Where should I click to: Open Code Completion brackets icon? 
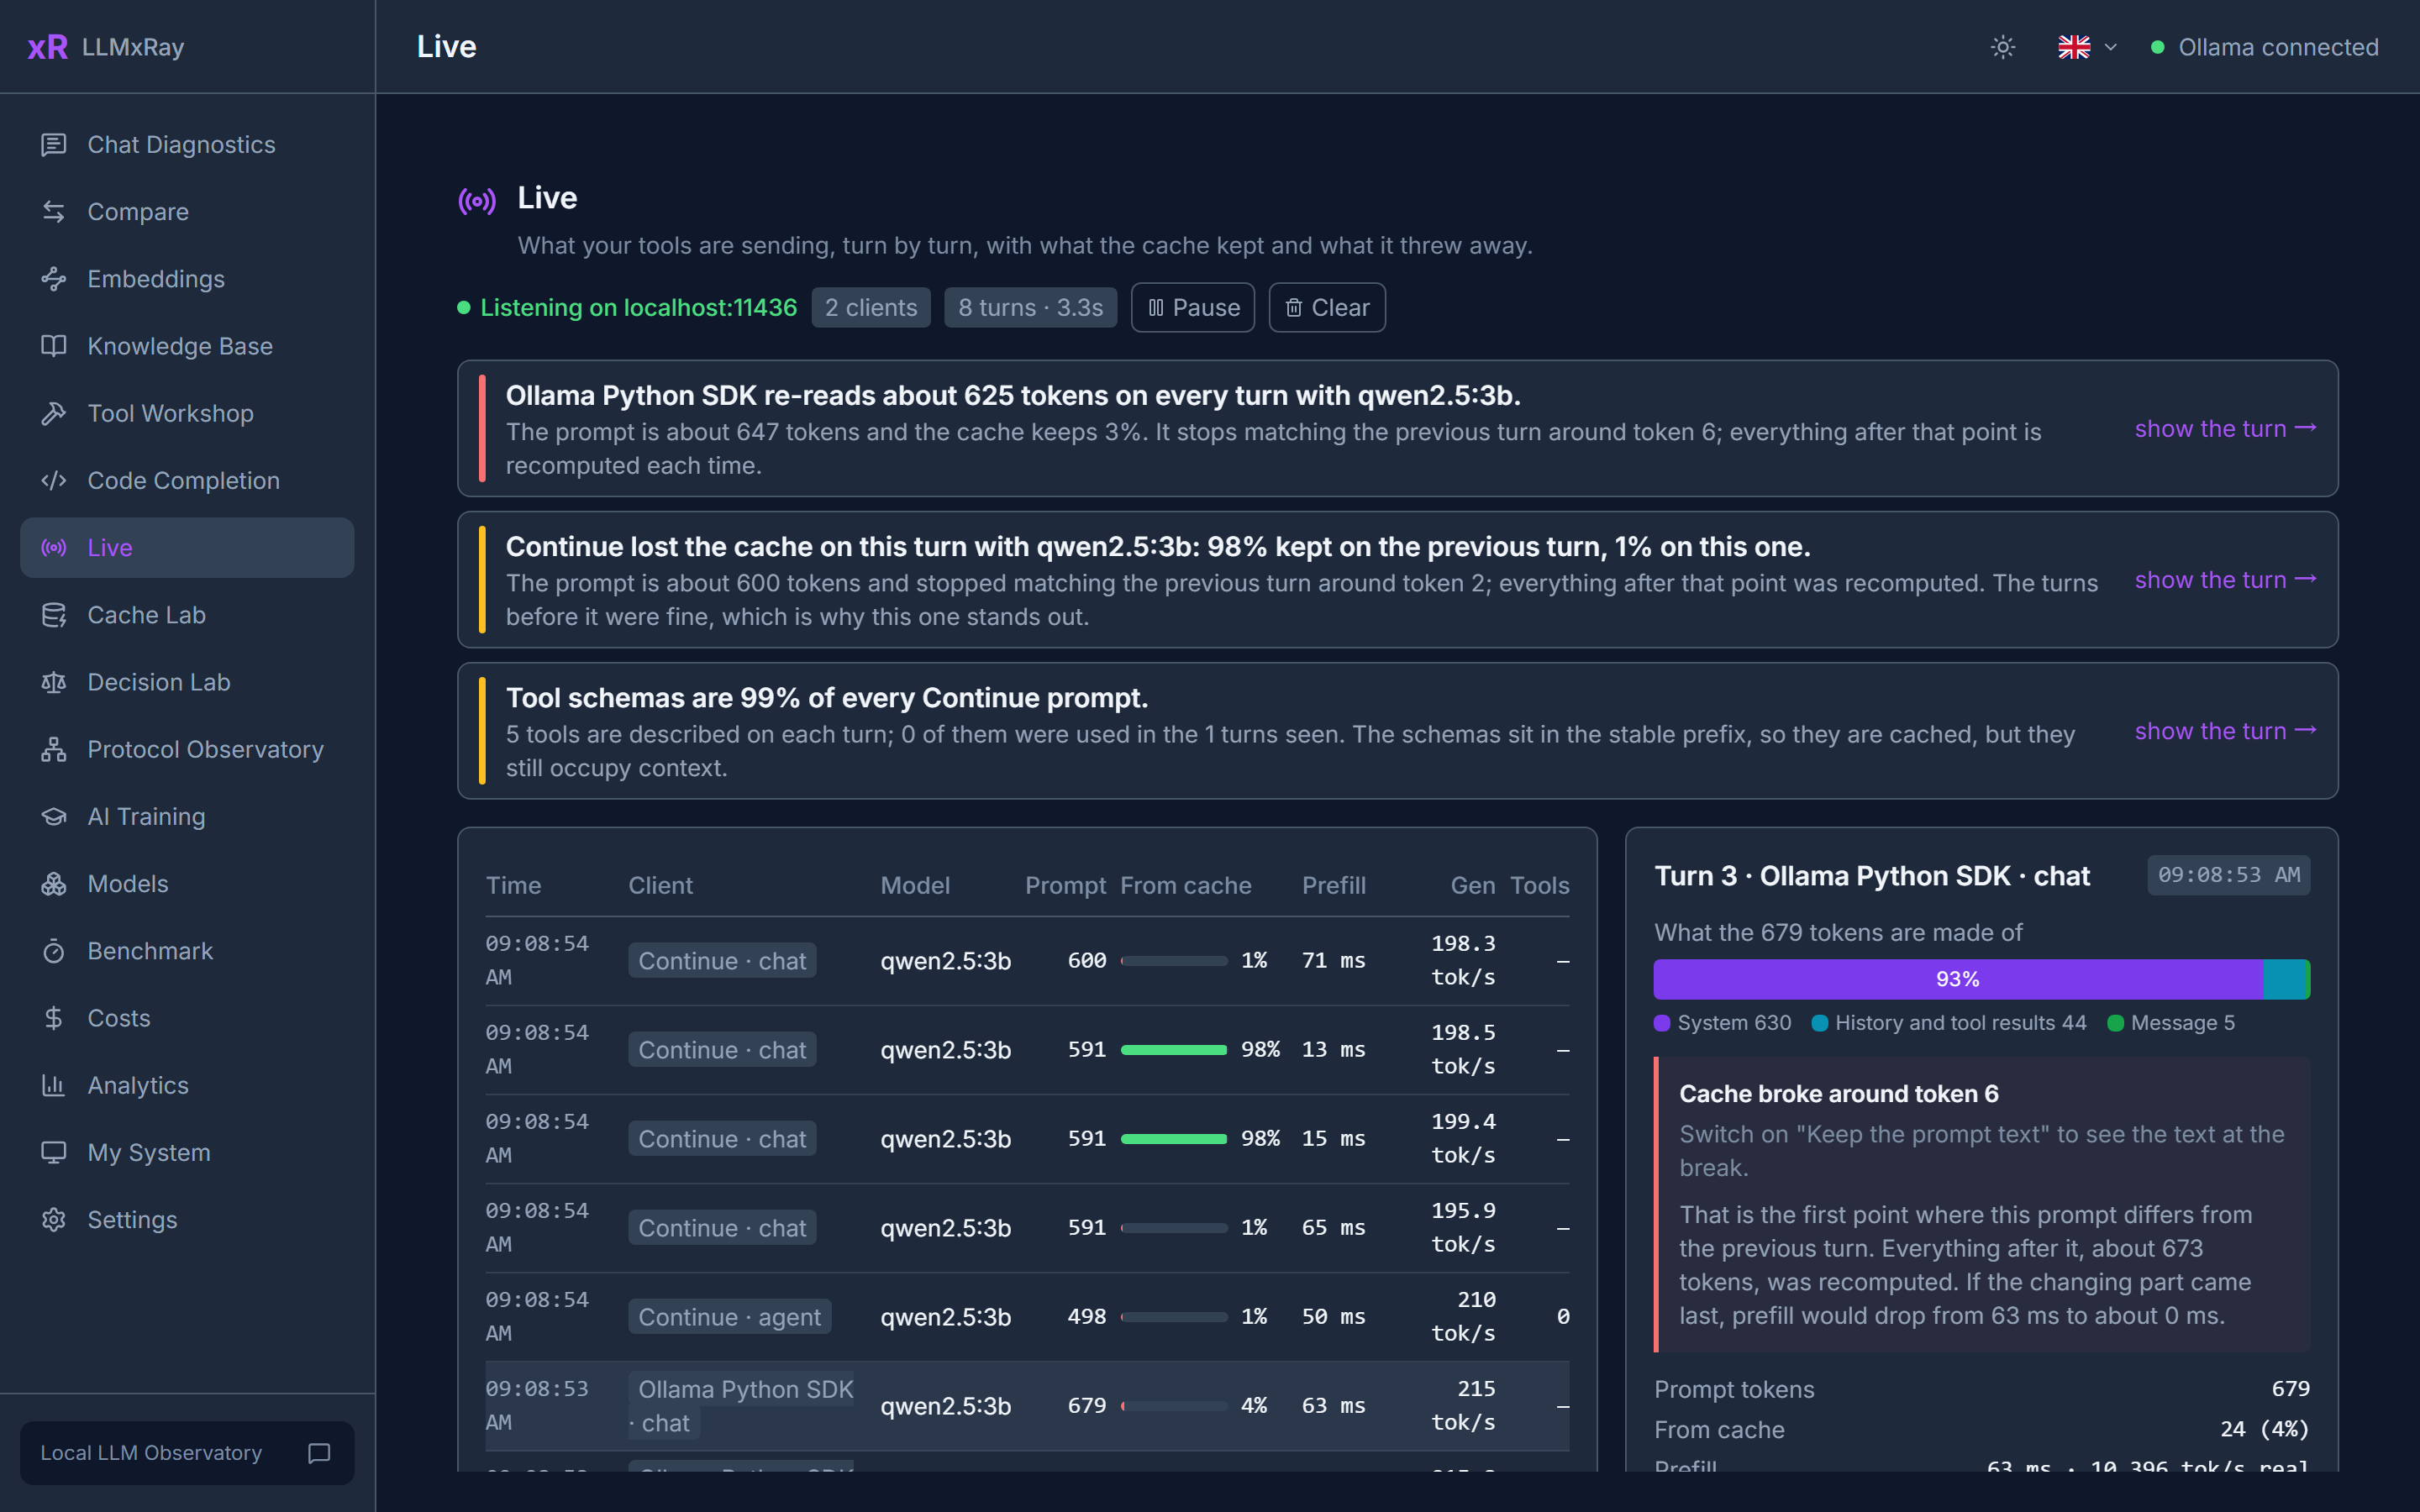coord(54,480)
